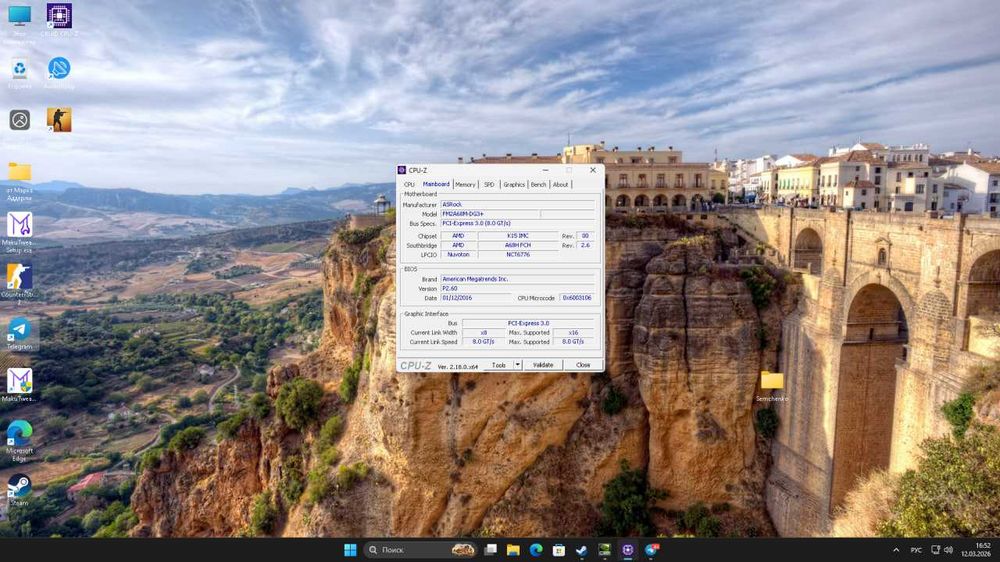Show hidden system tray icons
Image resolution: width=1000 pixels, height=562 pixels.
(x=896, y=550)
